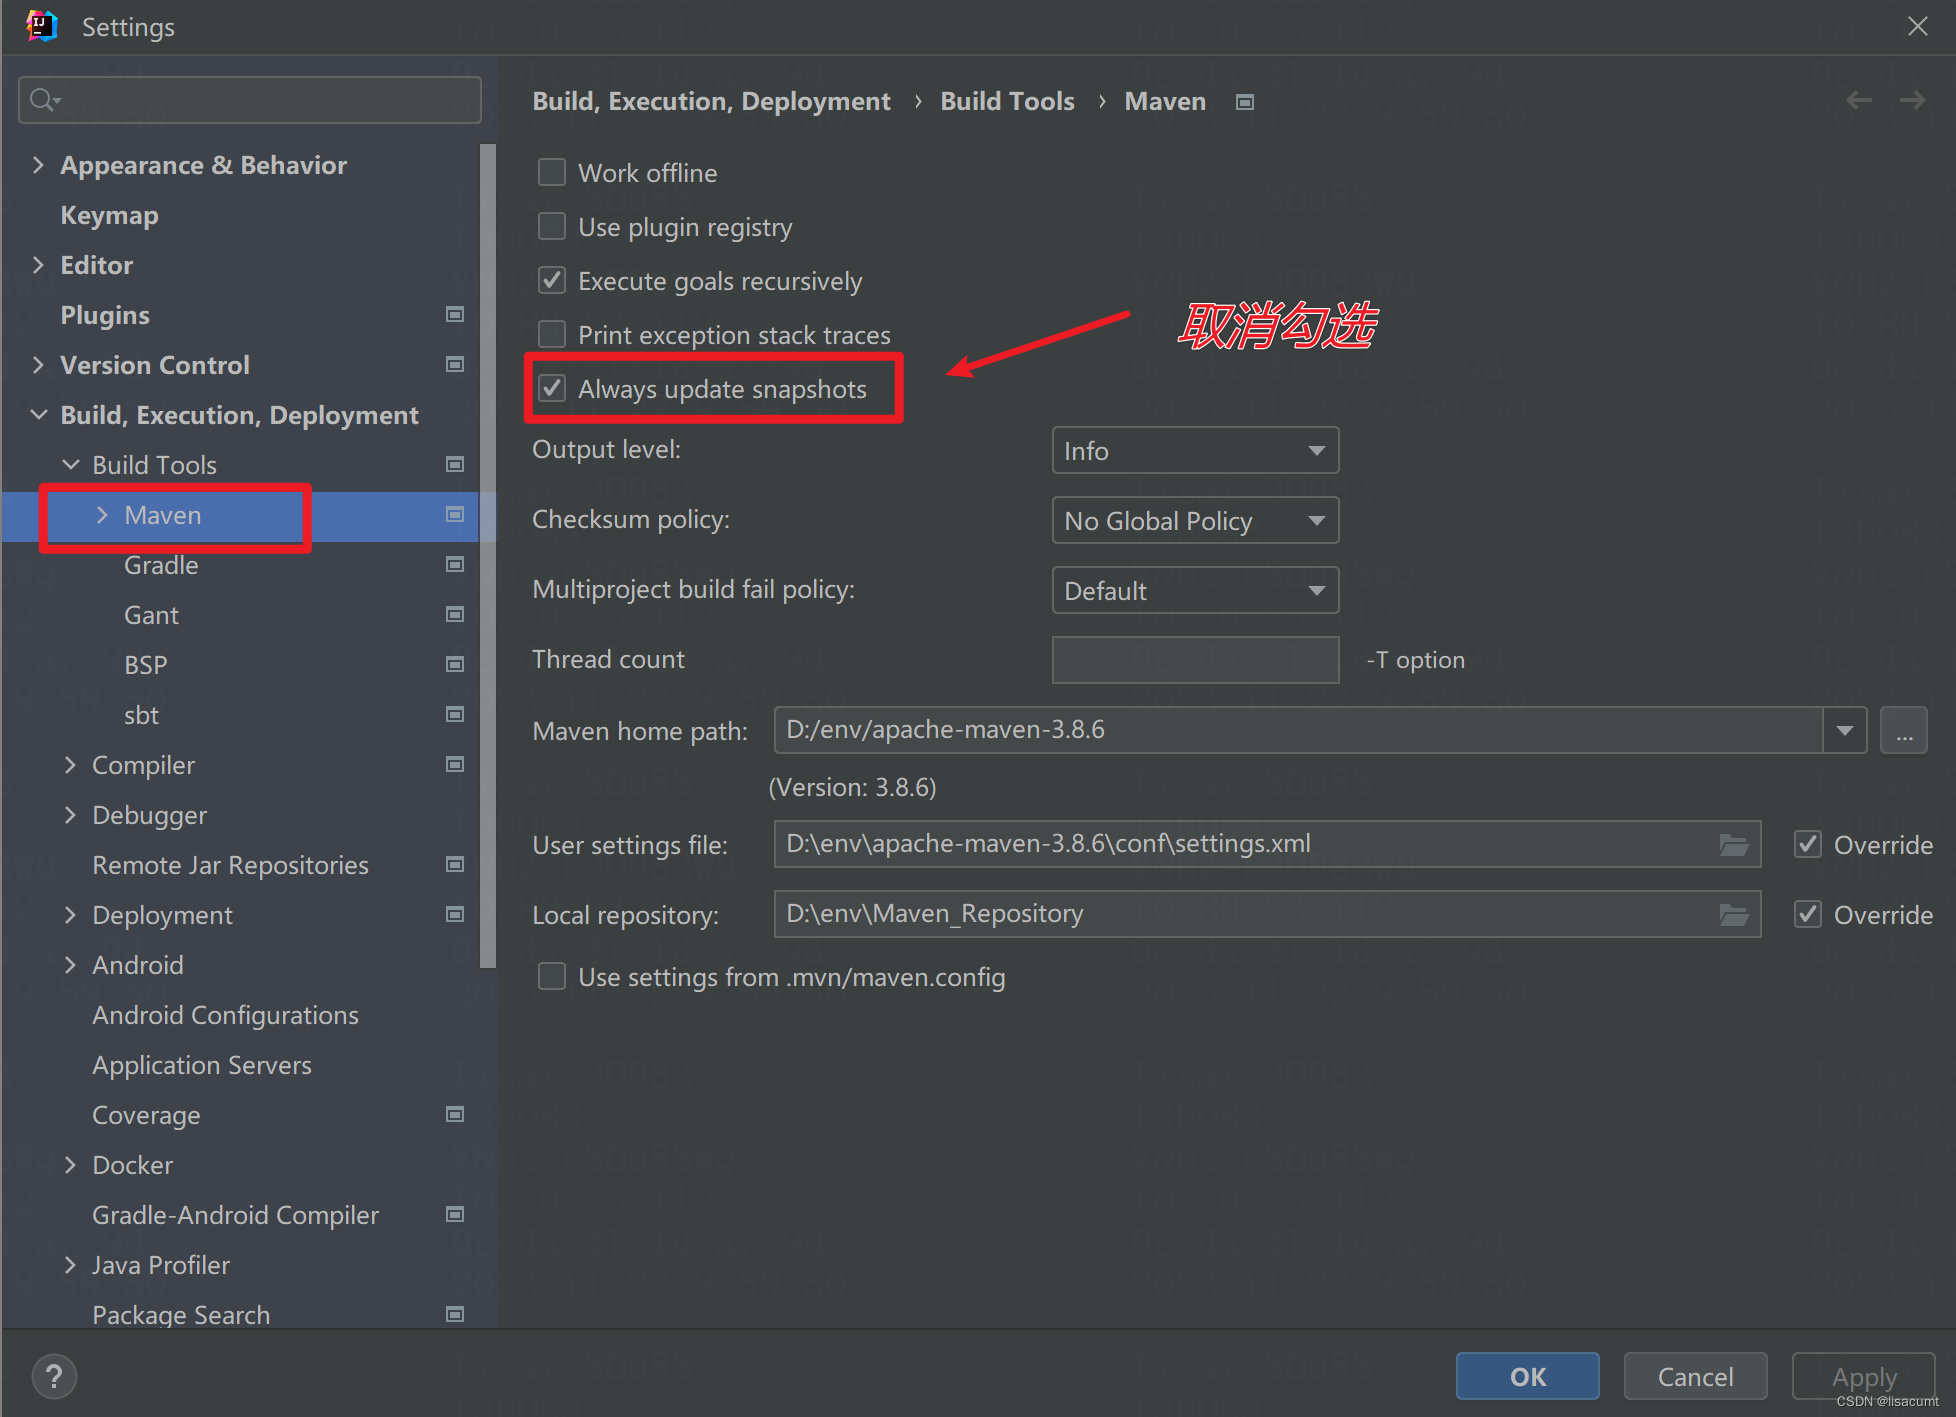
Task: Expand the Maven subtree chevron
Action: coord(102,515)
